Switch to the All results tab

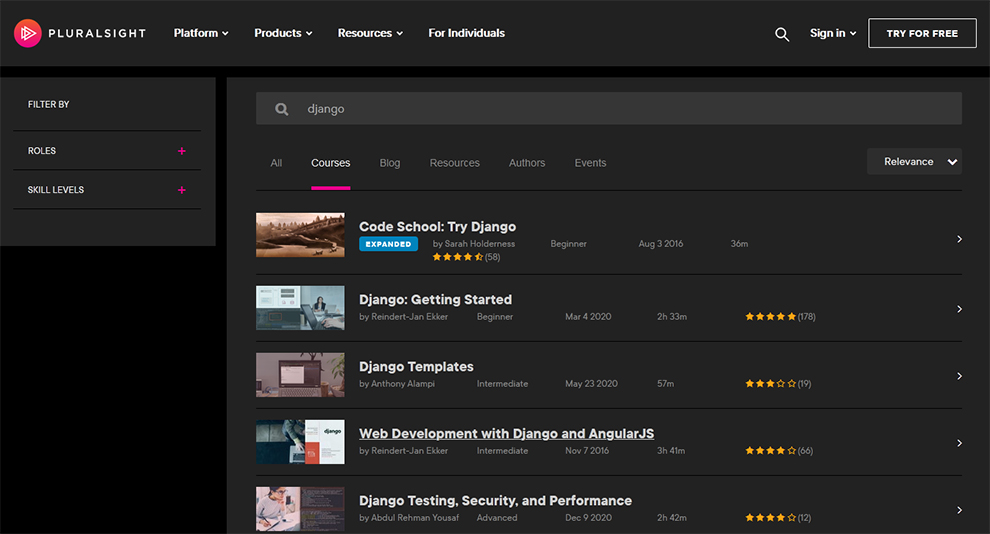(276, 163)
